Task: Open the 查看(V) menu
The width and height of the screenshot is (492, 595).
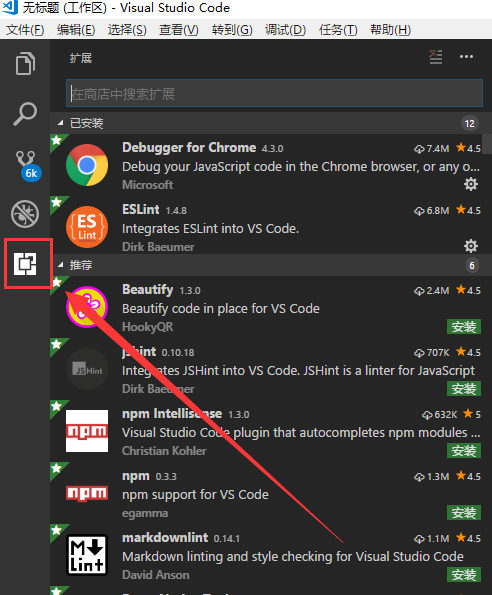Action: coord(179,30)
